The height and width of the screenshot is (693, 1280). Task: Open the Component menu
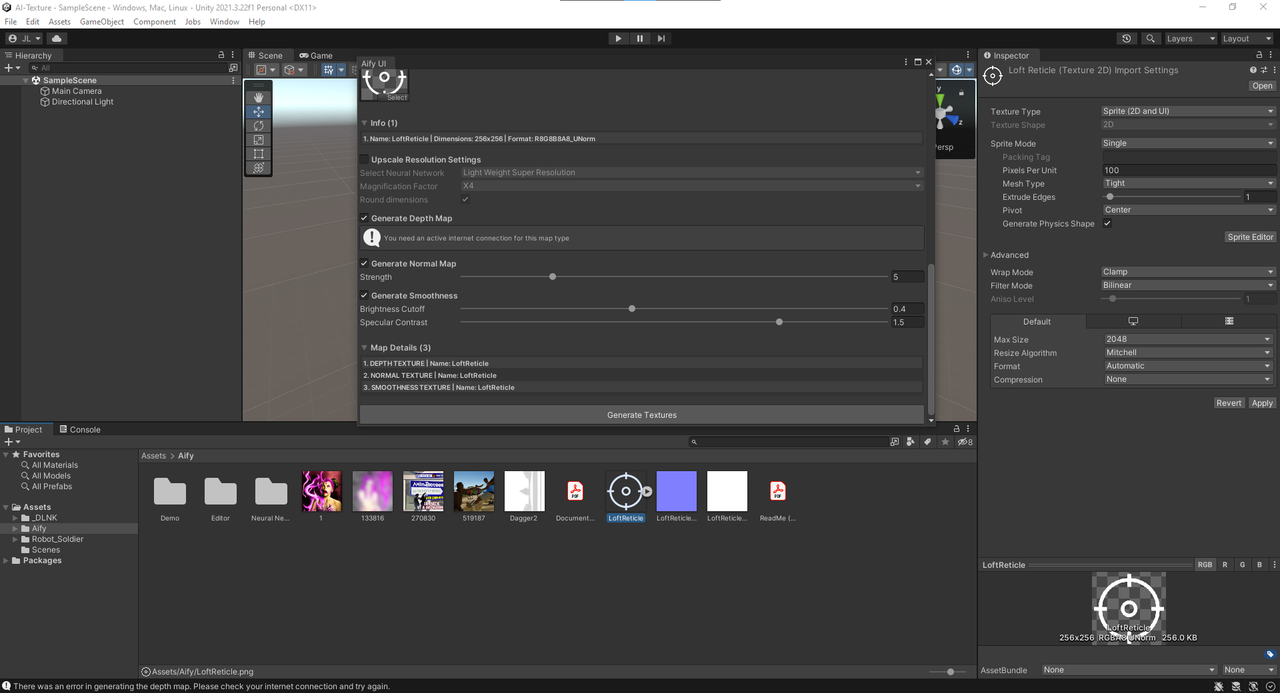(x=155, y=21)
